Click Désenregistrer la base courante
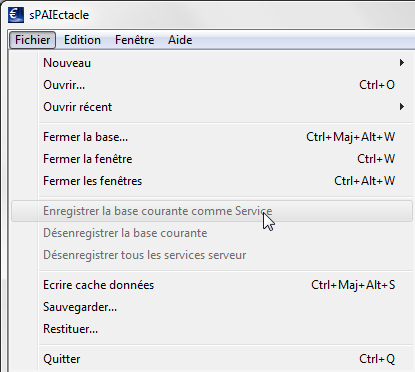 click(x=212, y=233)
